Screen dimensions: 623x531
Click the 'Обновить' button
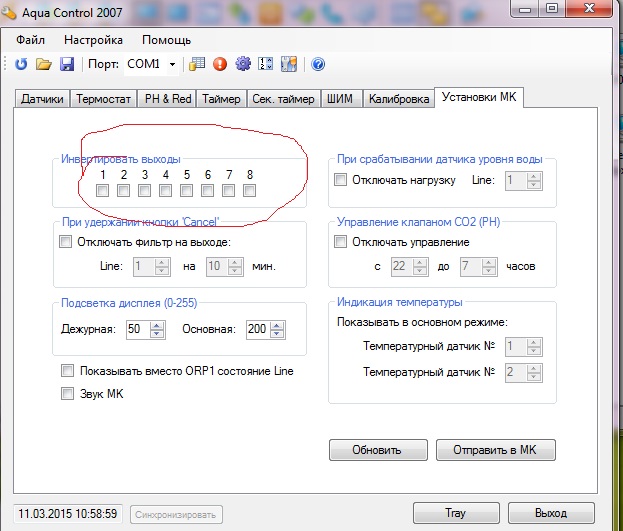pyautogui.click(x=378, y=450)
